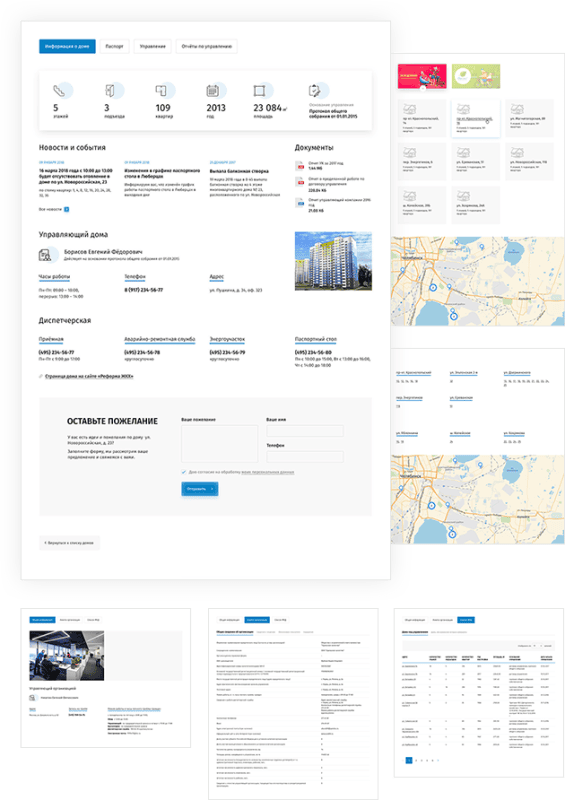Open the first PDF document icon under Документы
This screenshot has width=565, height=800.
(x=300, y=166)
